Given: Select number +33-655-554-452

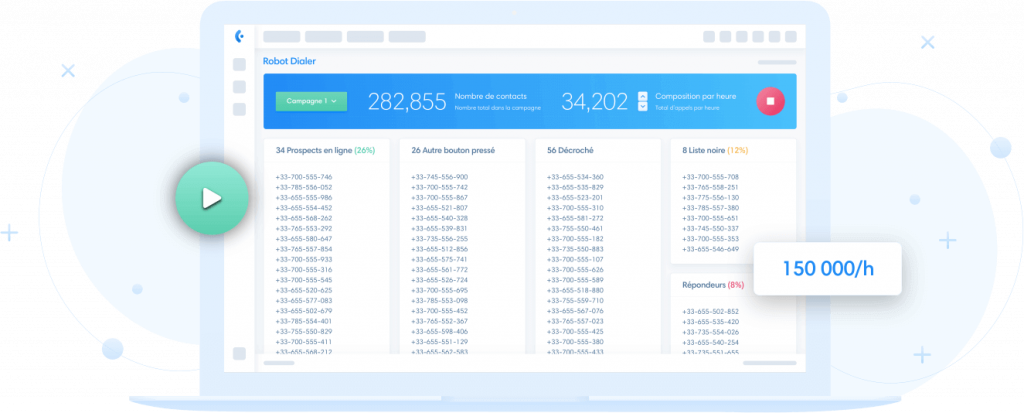Looking at the screenshot, I should pyautogui.click(x=304, y=208).
